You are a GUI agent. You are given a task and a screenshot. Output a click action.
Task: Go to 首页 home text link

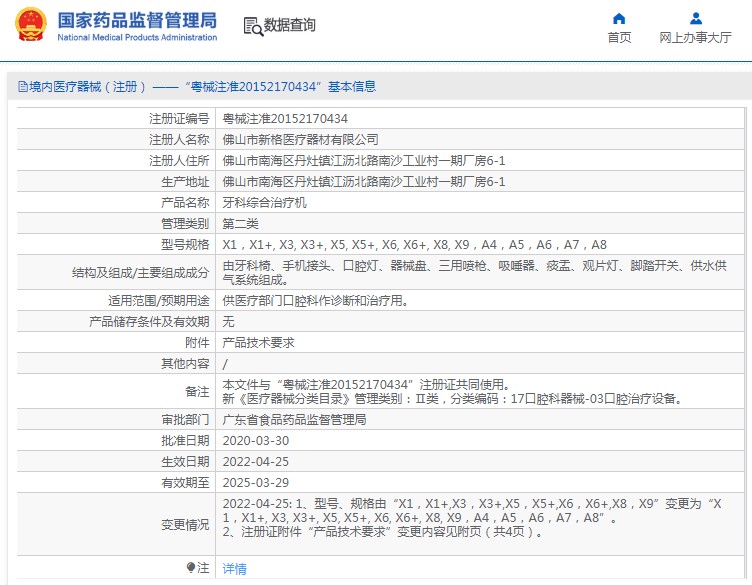click(619, 37)
